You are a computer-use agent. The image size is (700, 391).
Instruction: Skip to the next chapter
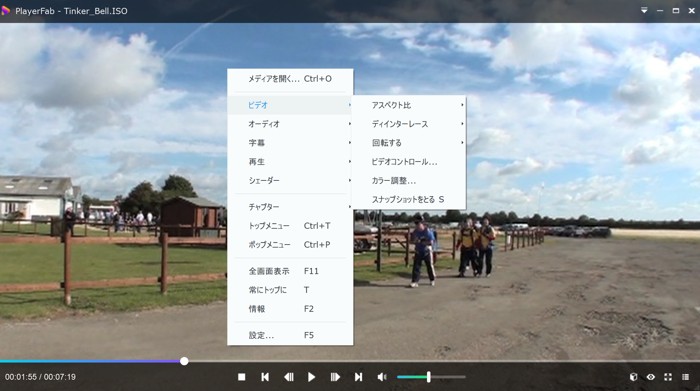(358, 377)
